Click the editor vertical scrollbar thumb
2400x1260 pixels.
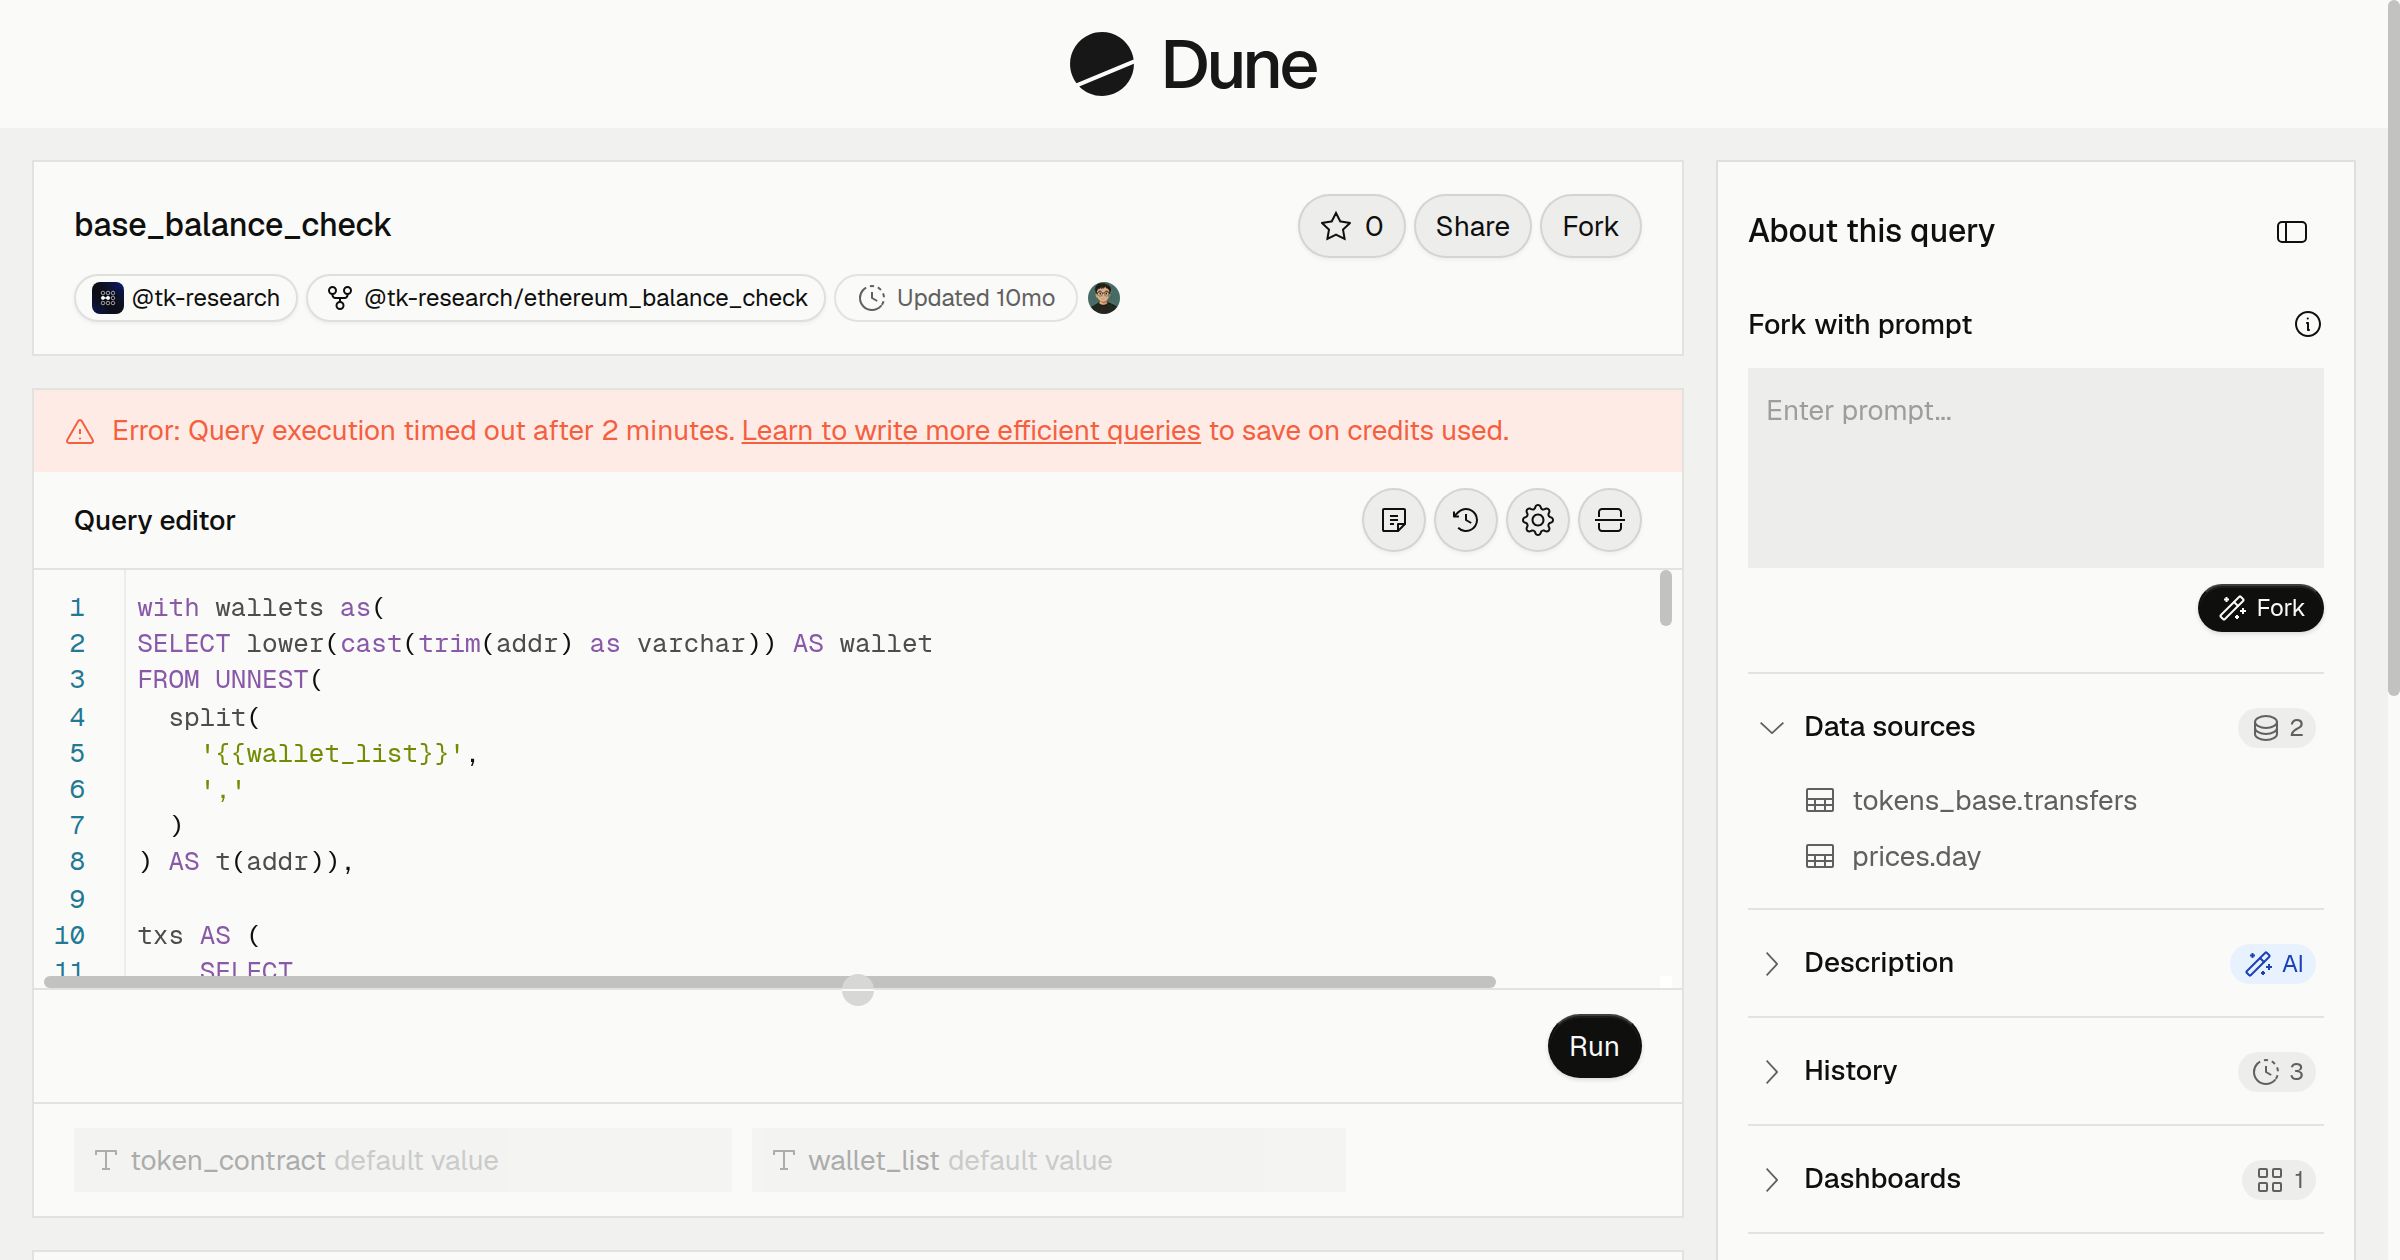coord(1665,598)
